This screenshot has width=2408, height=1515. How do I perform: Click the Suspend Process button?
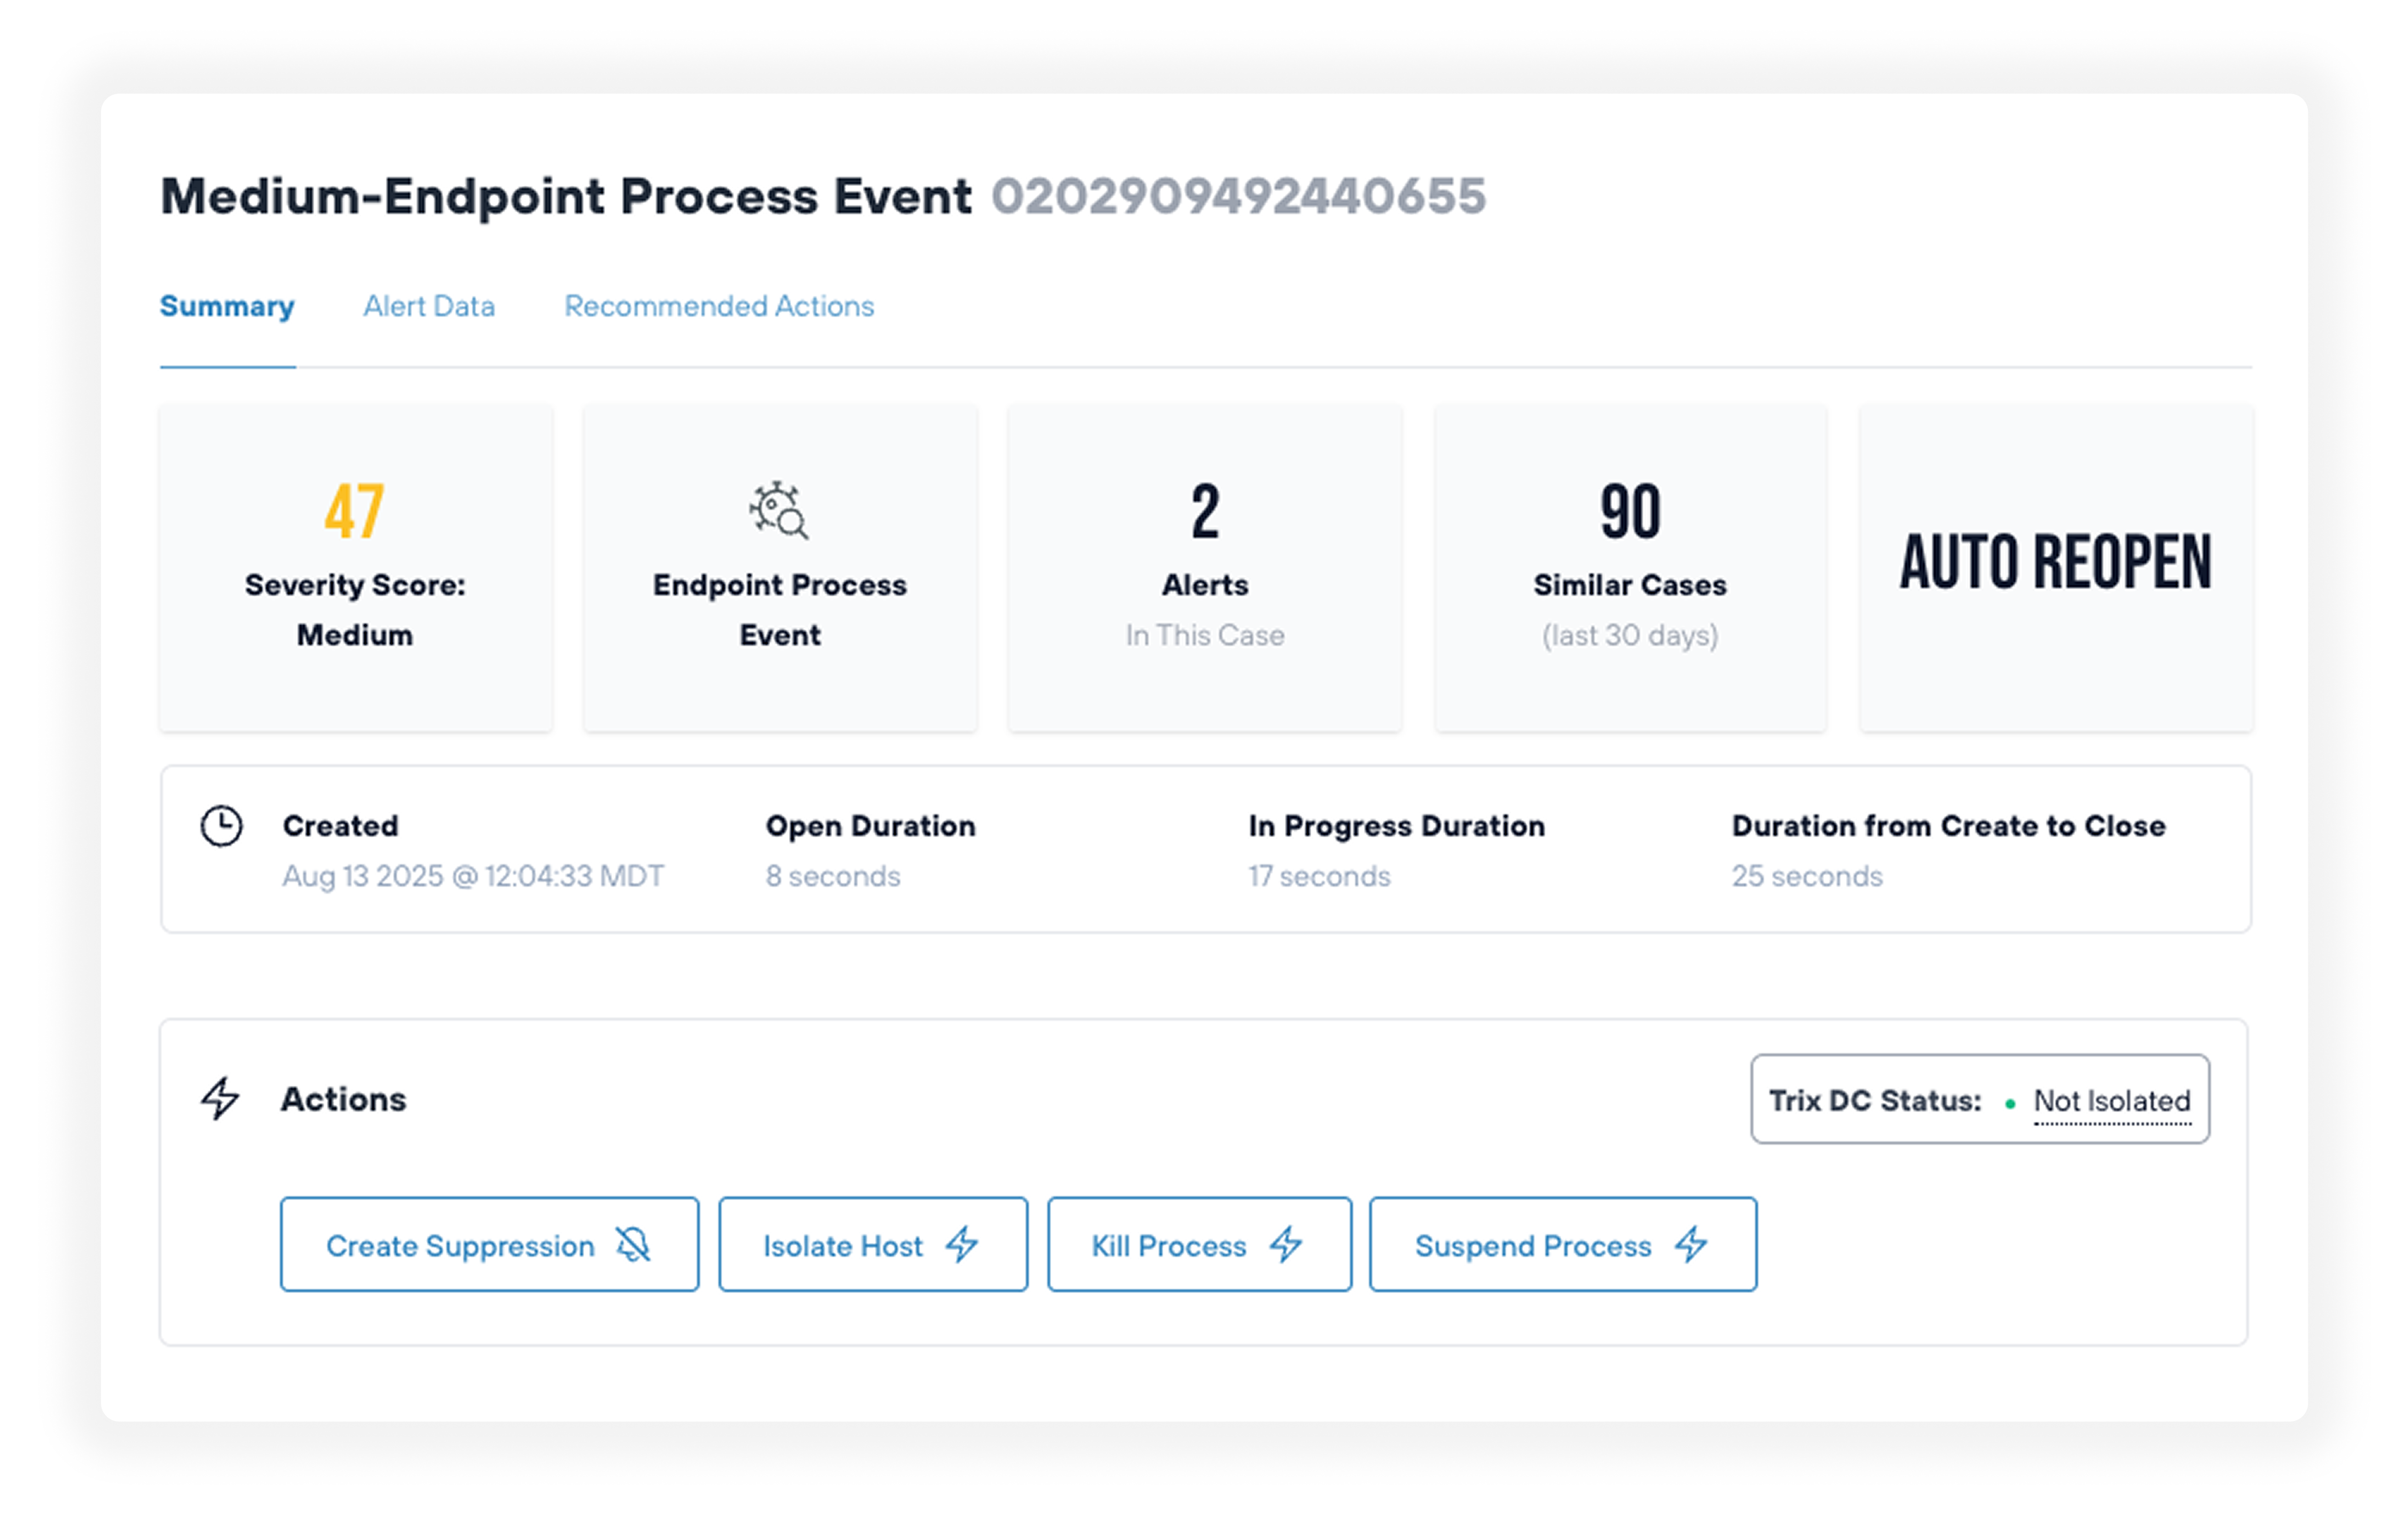click(x=1563, y=1245)
